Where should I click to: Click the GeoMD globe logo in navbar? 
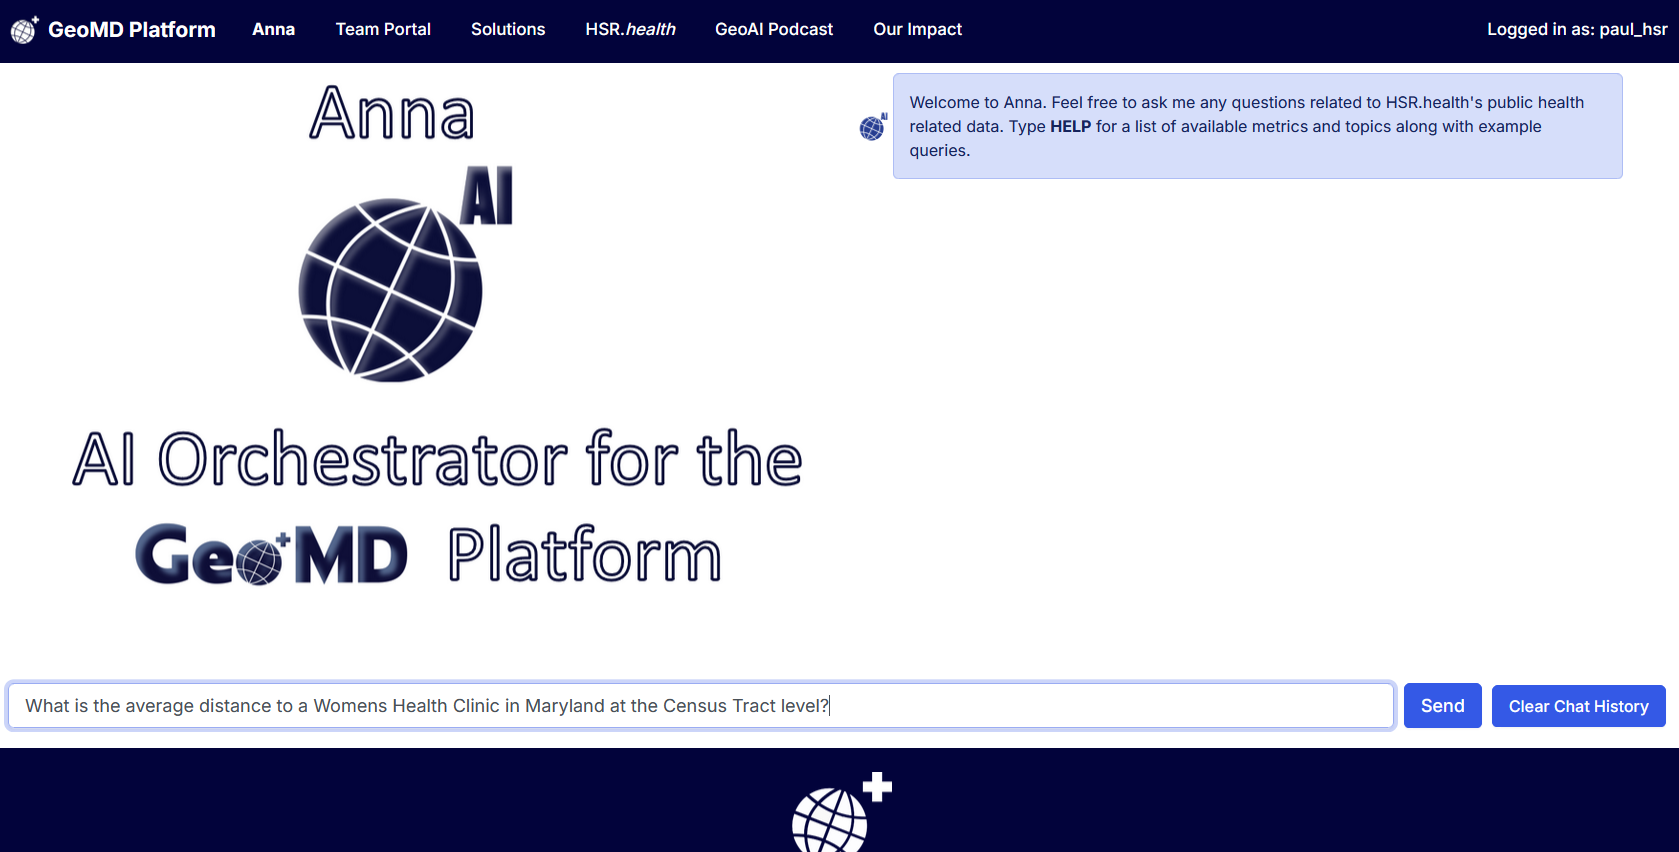24,30
